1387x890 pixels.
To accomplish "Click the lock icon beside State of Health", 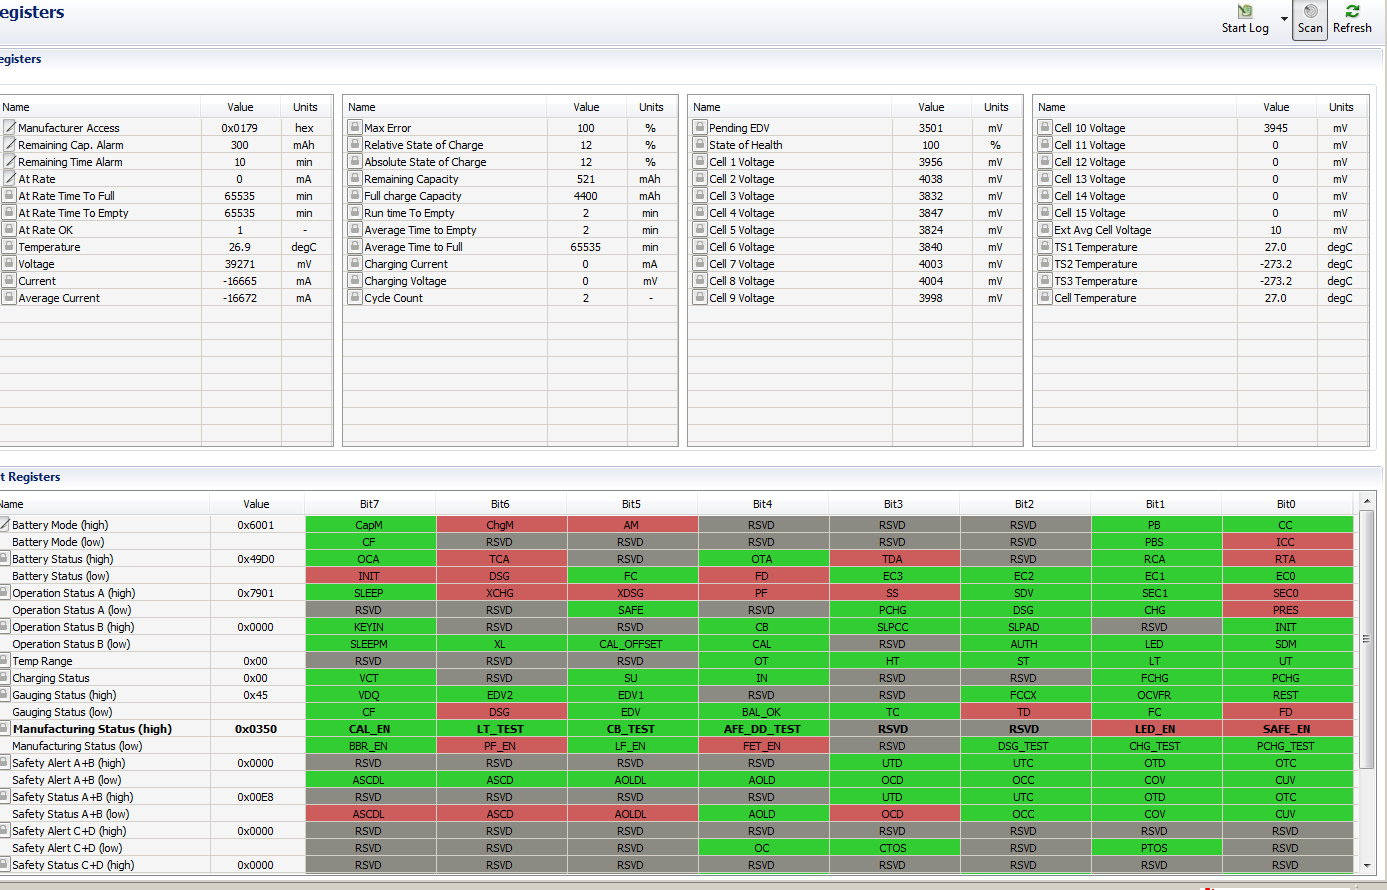I will (x=700, y=145).
